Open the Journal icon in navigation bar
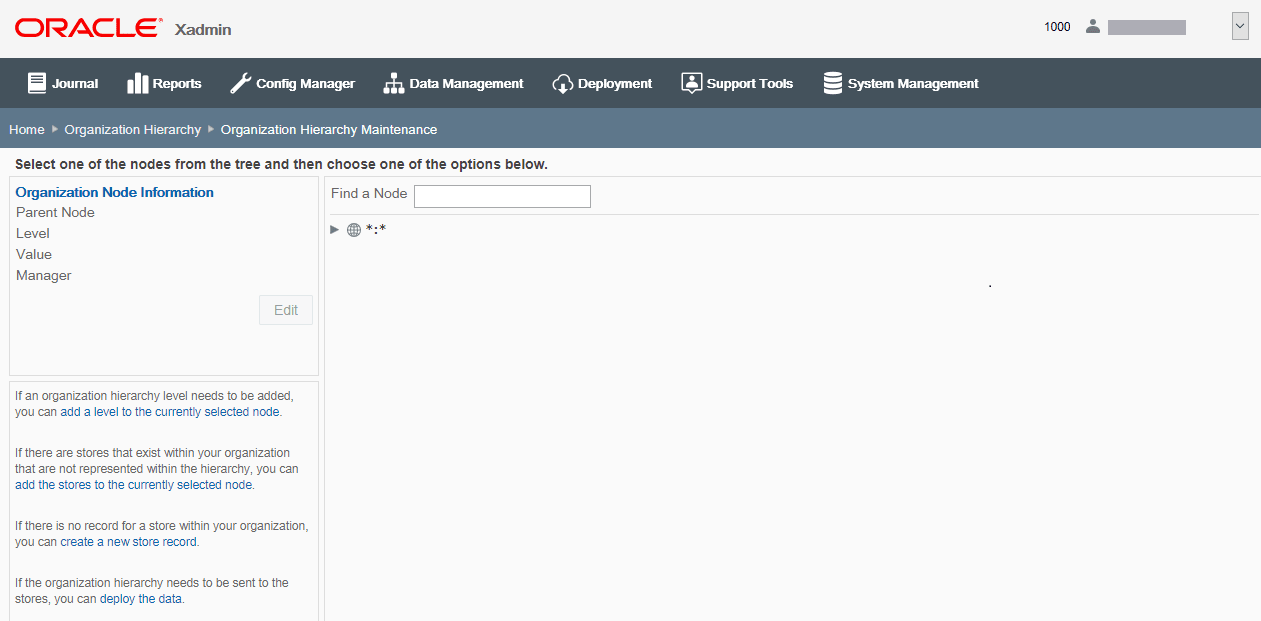The height and width of the screenshot is (621, 1261). [37, 82]
